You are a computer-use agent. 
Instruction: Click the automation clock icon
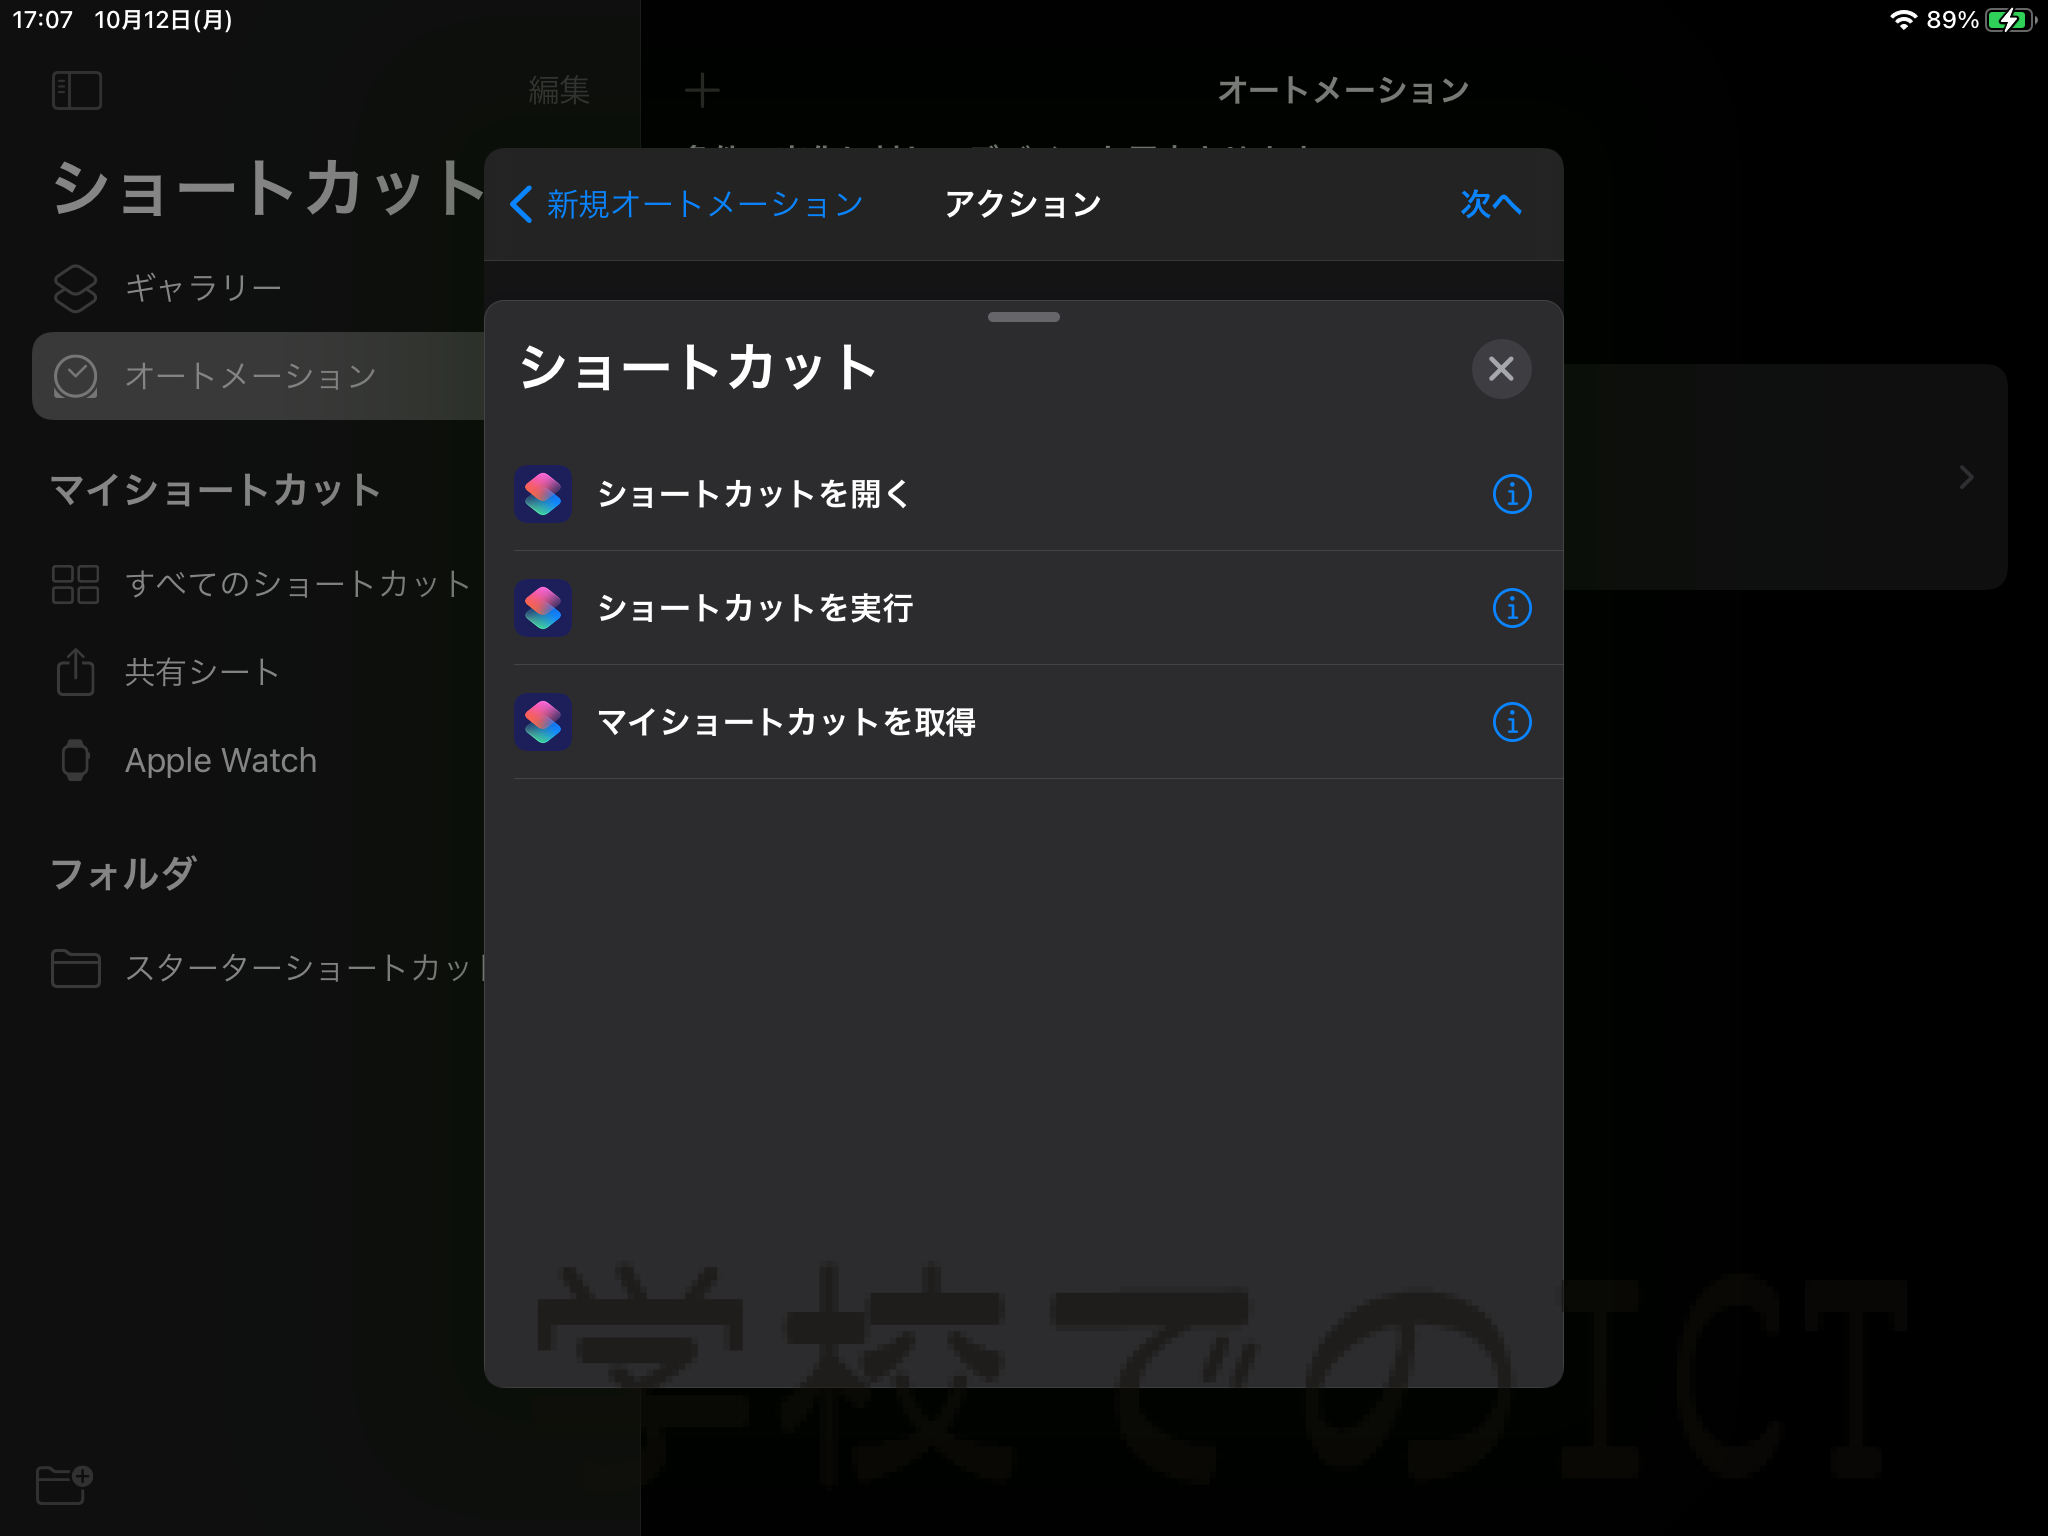(x=76, y=376)
